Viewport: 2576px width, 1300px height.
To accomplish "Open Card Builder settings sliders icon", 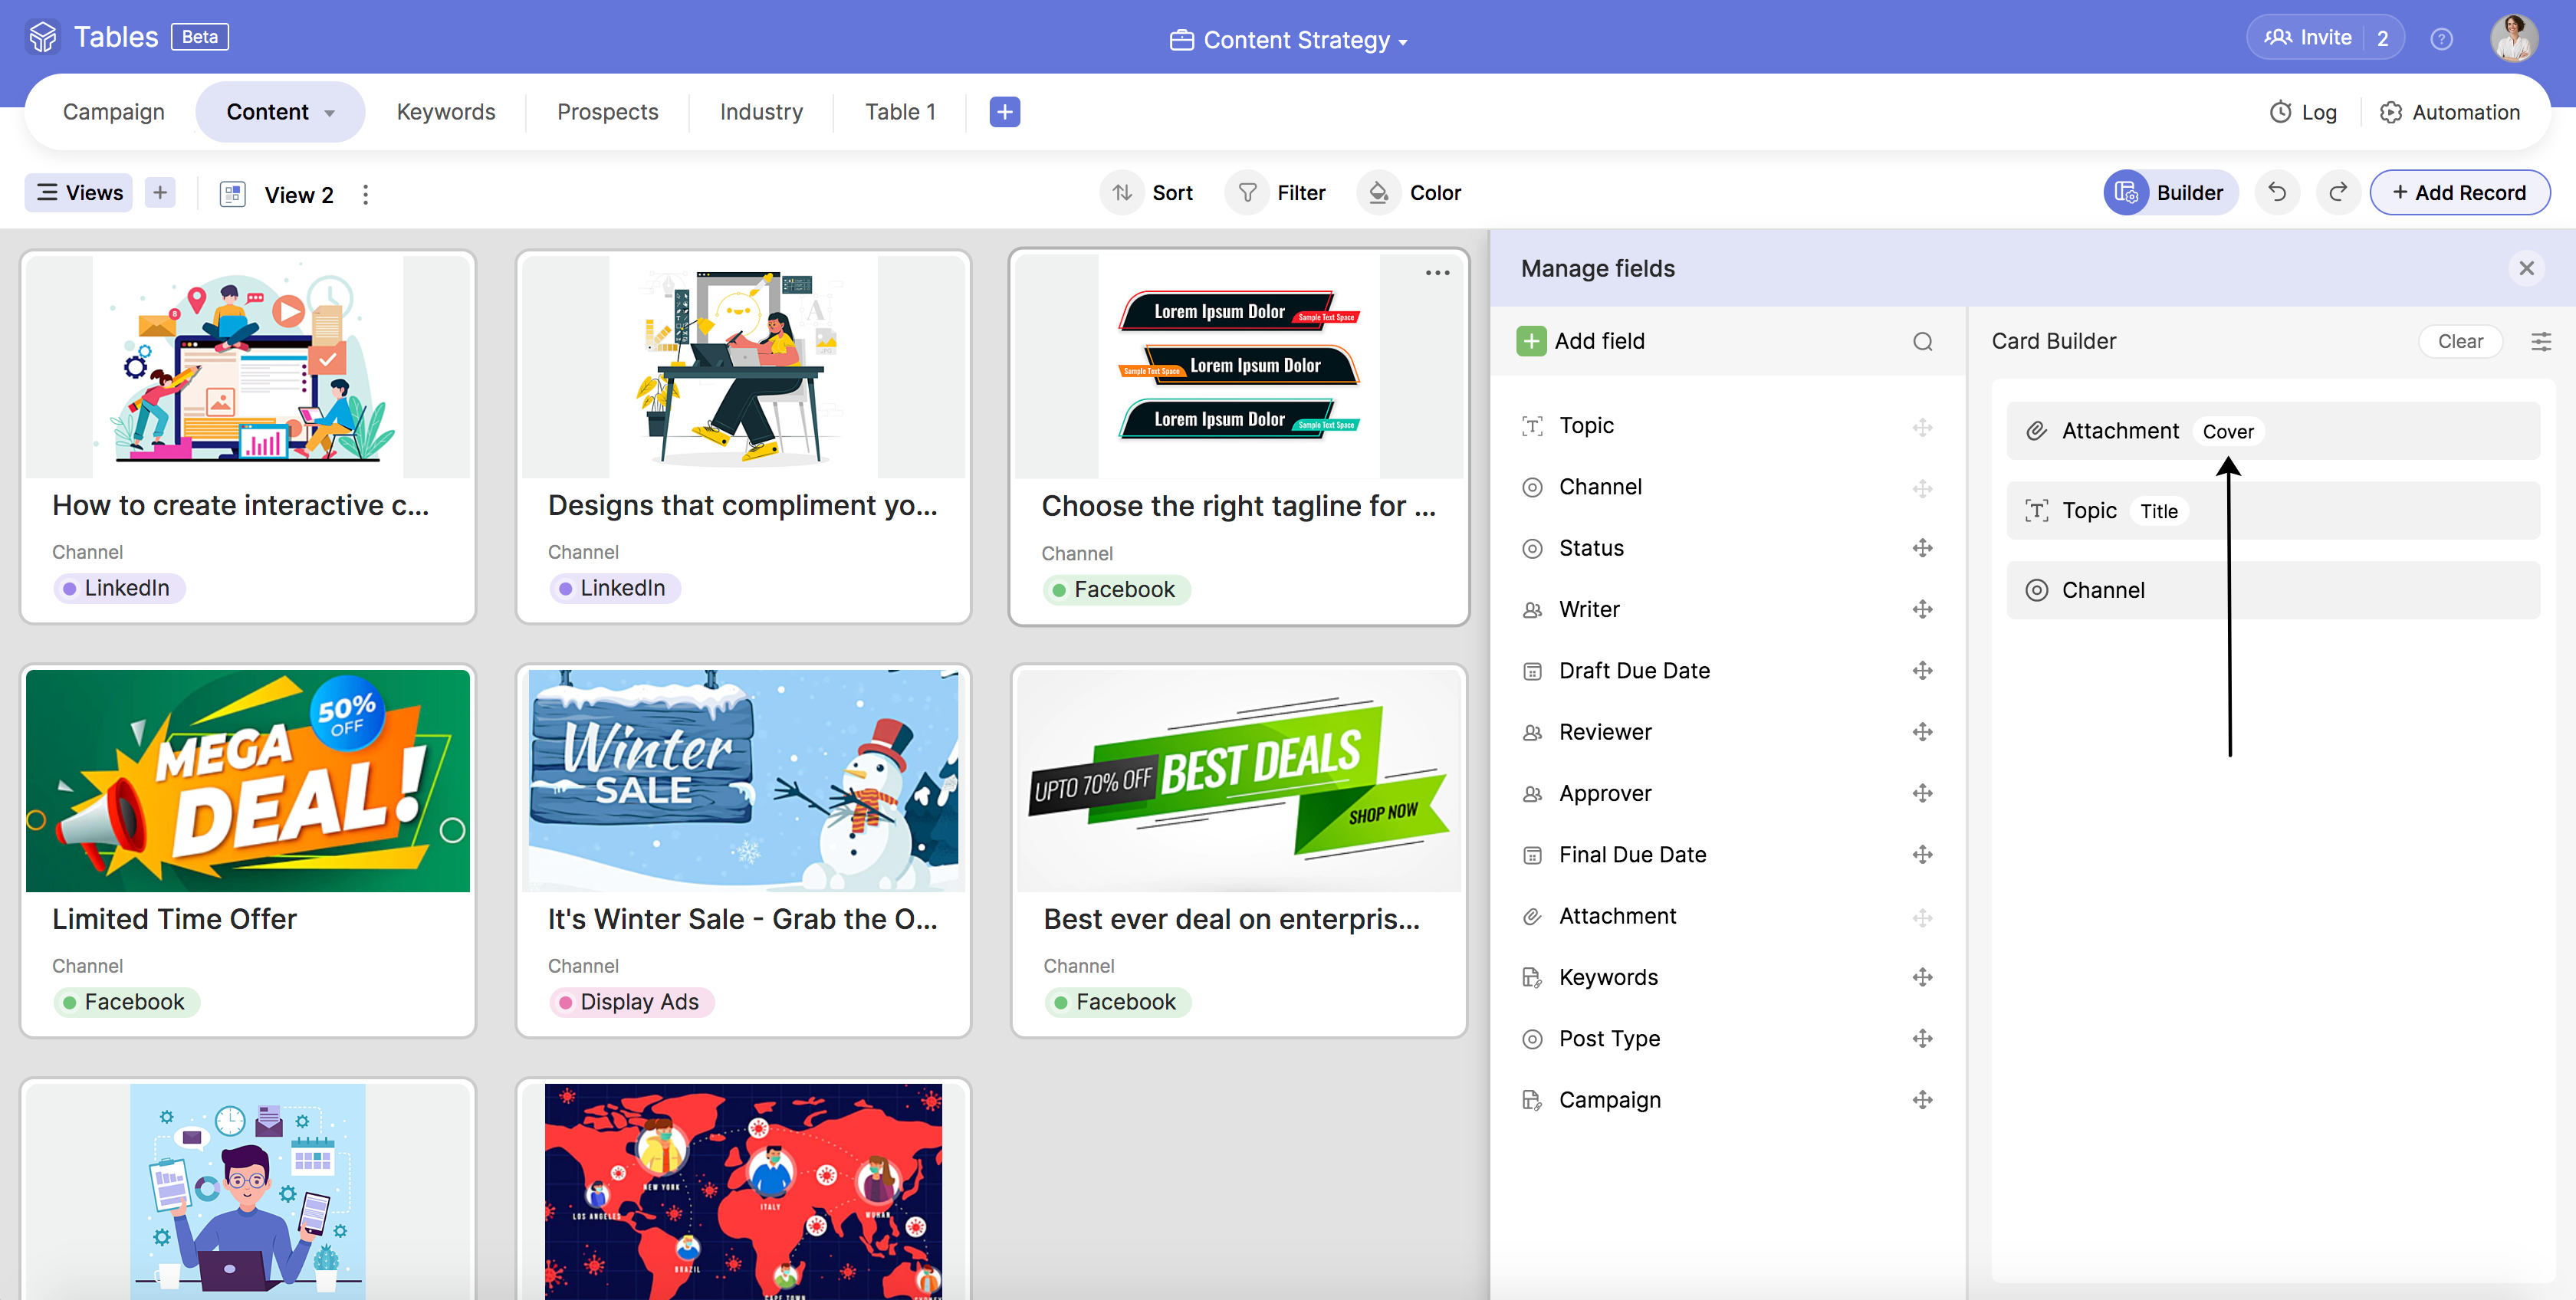I will tap(2540, 342).
